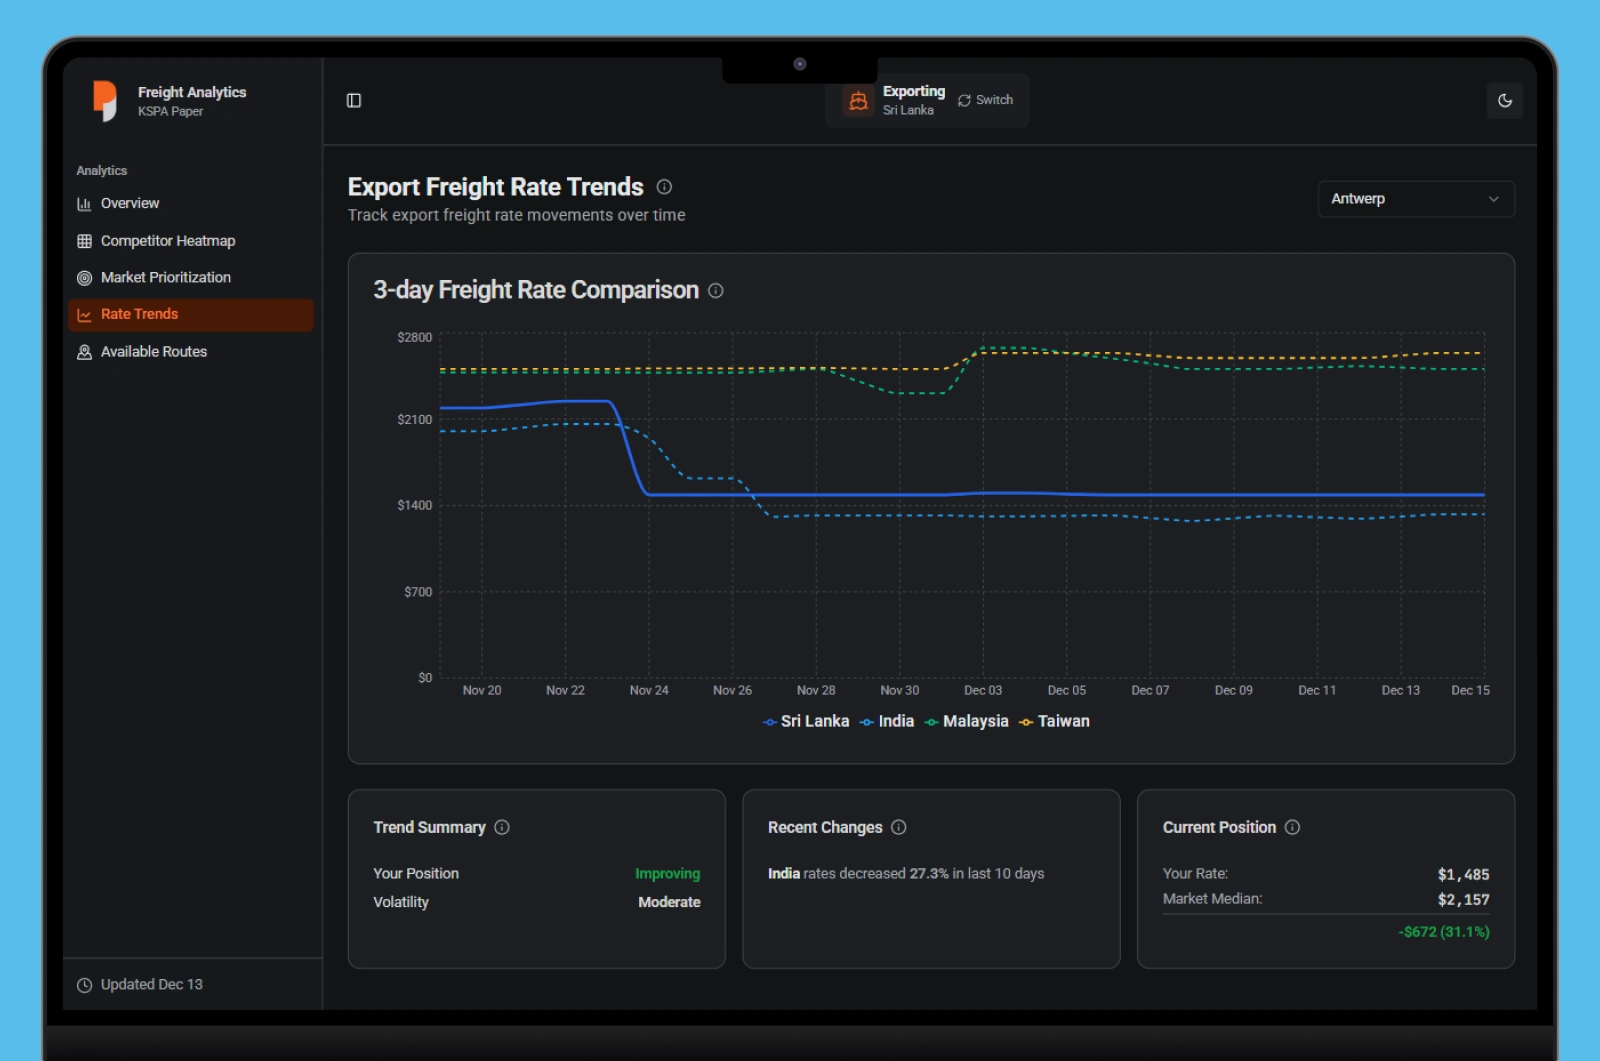
Task: Open the Overview page
Action: tap(129, 203)
